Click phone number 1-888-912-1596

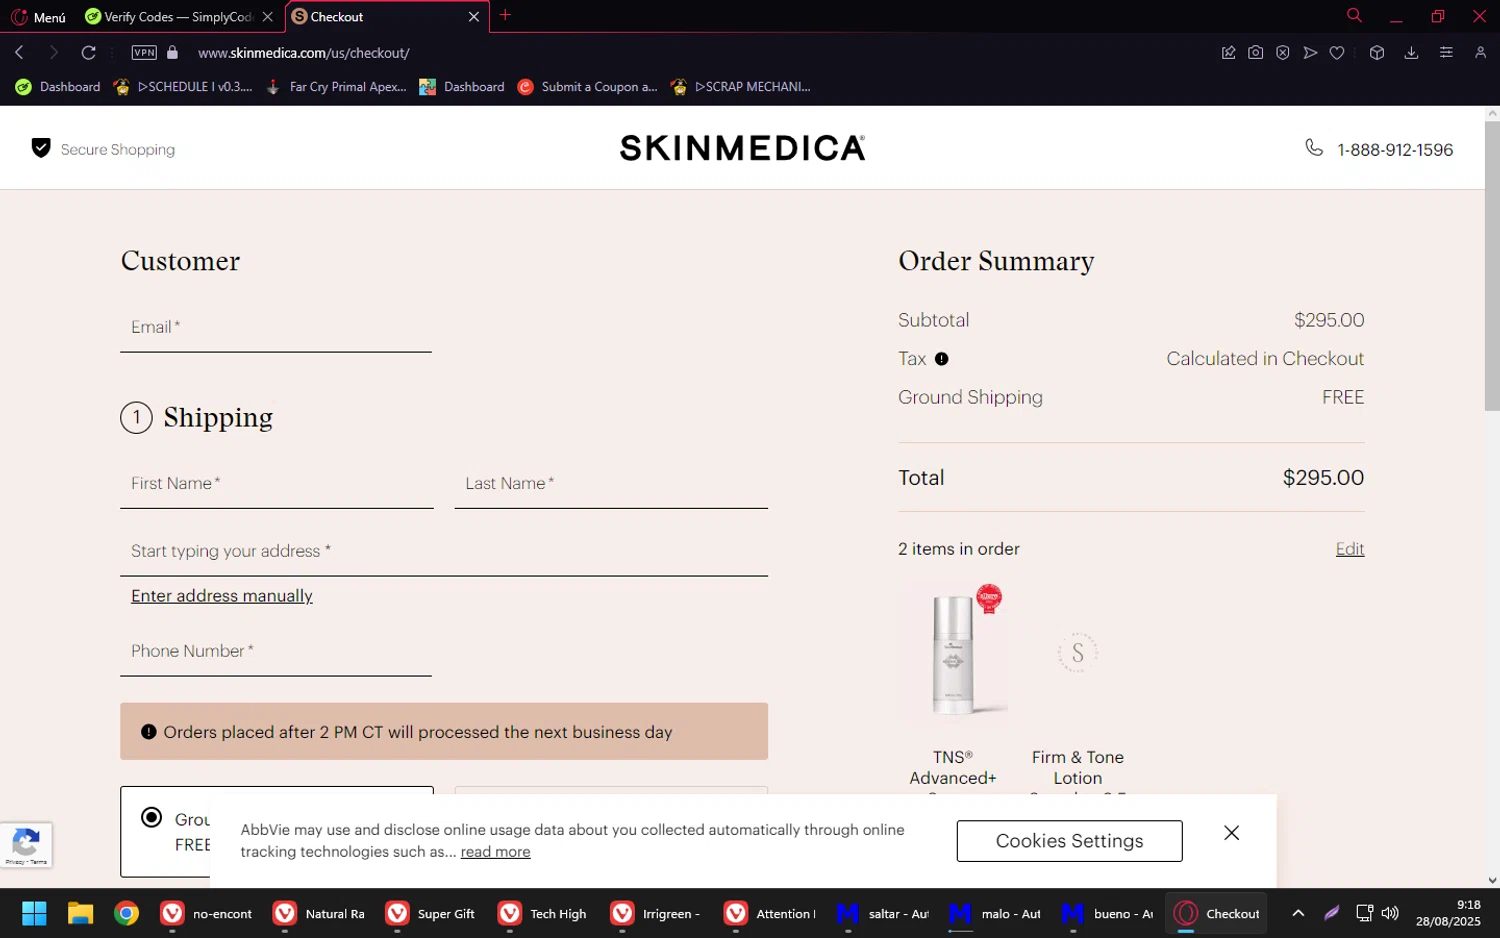coord(1395,150)
